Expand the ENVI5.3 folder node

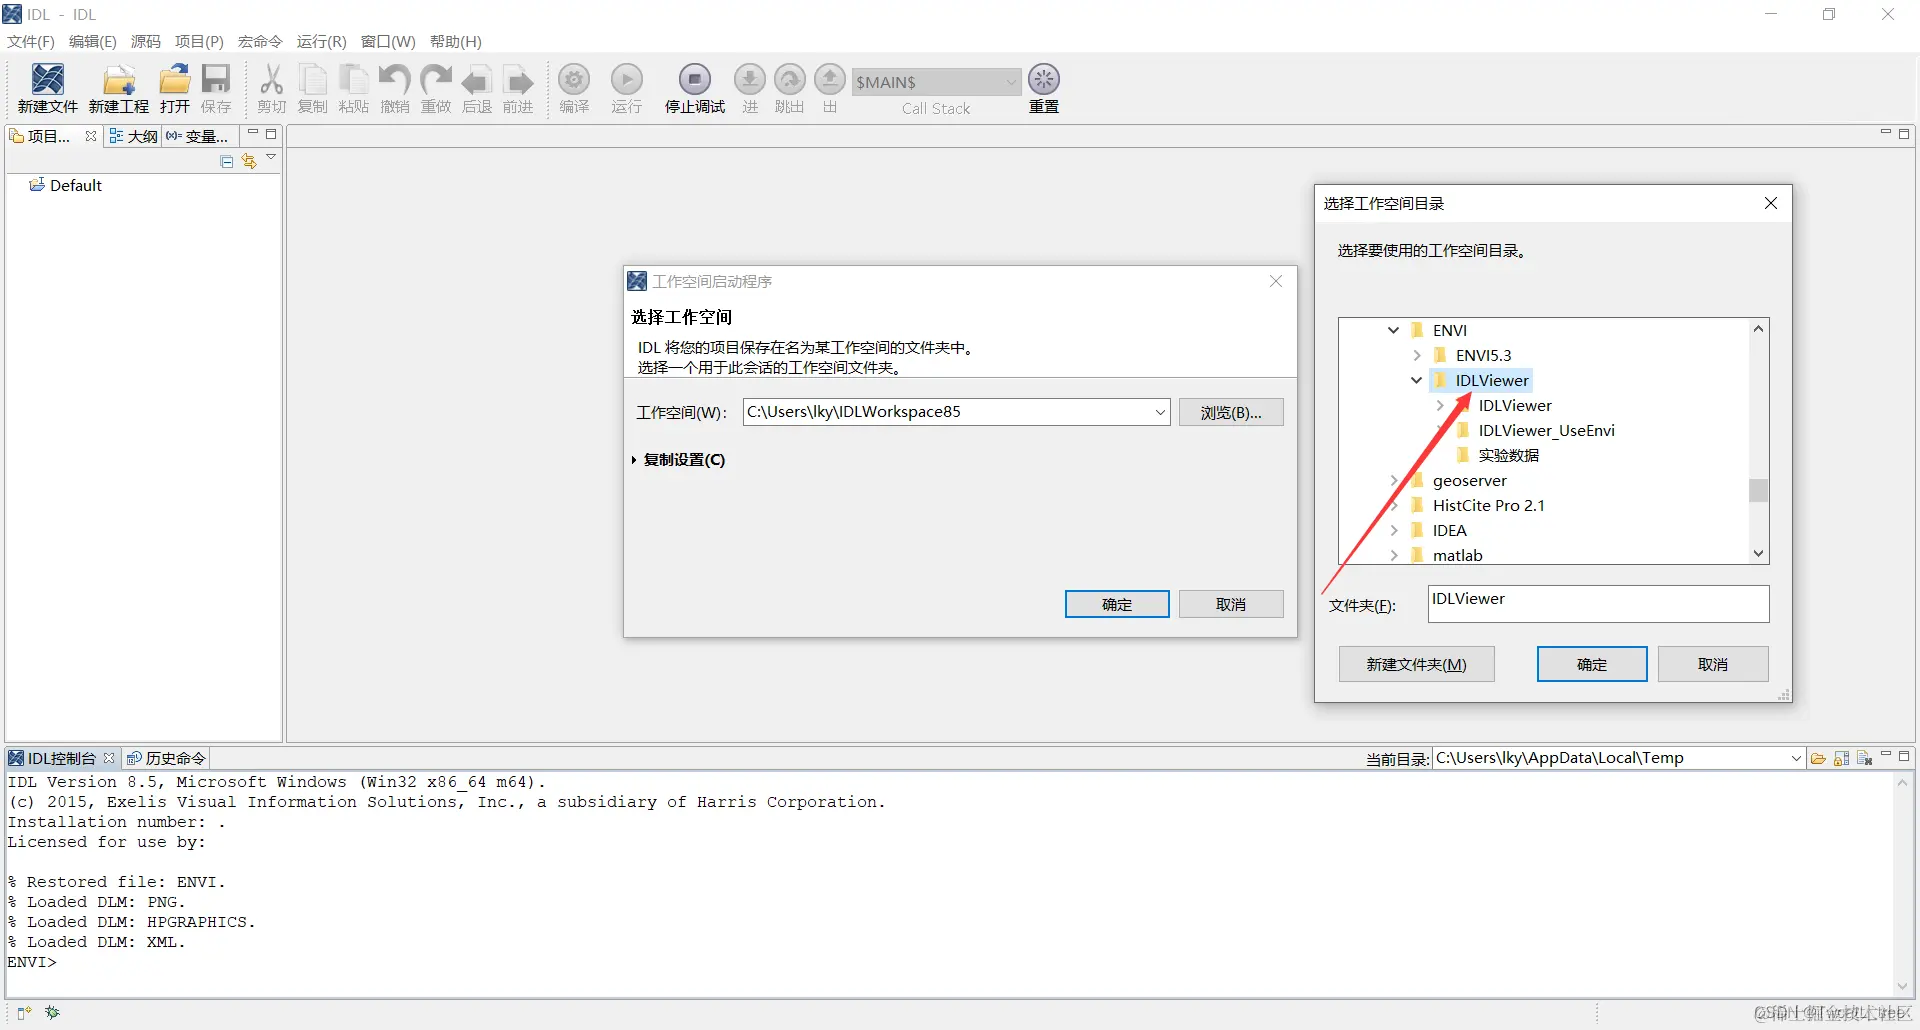[x=1416, y=355]
